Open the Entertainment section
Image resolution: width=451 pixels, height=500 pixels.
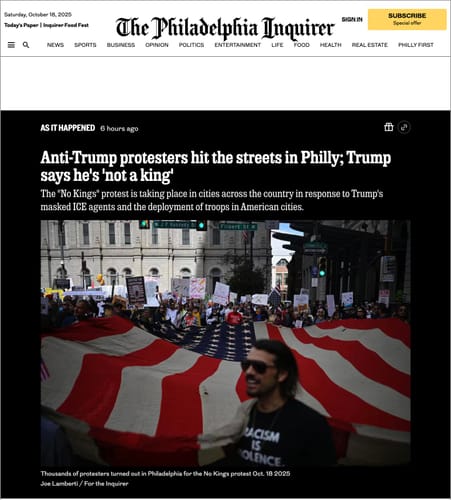238,45
